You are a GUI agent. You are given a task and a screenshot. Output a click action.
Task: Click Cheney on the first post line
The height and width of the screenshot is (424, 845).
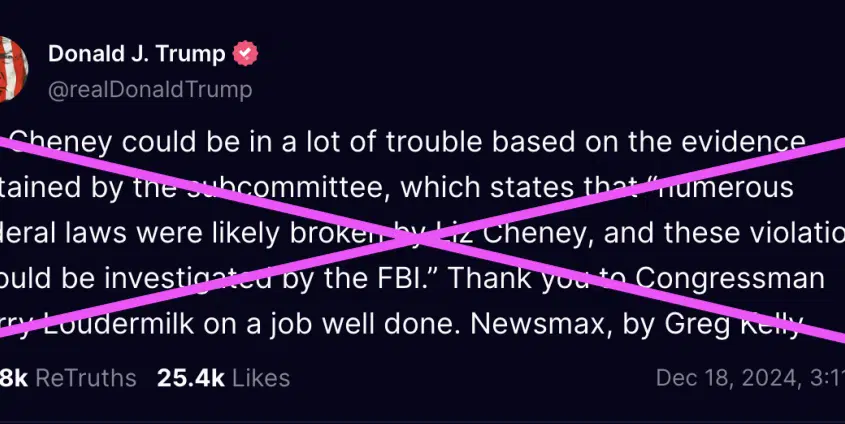[59, 143]
